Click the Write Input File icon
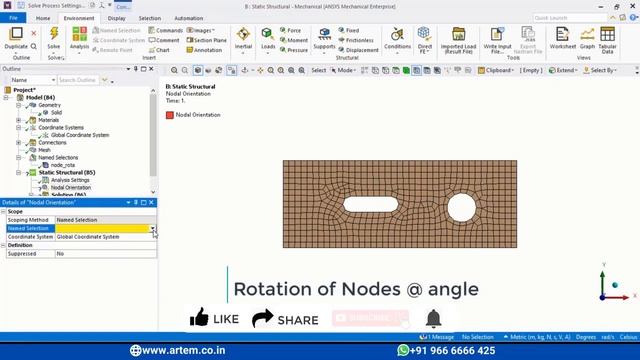 coord(497,34)
